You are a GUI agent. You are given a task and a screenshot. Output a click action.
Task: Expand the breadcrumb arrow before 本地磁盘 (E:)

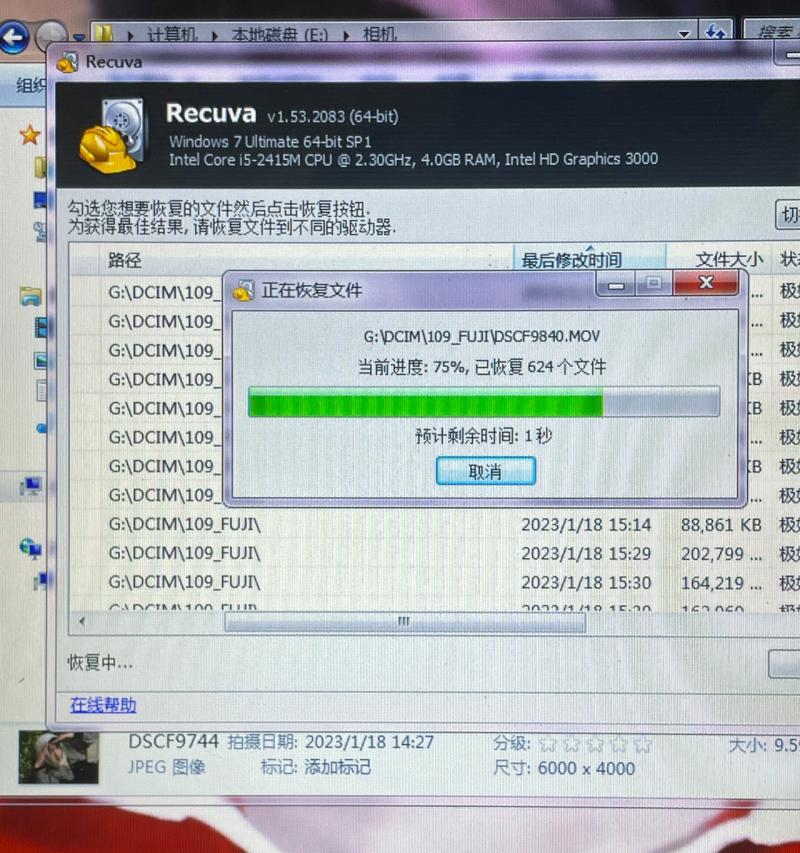[215, 36]
